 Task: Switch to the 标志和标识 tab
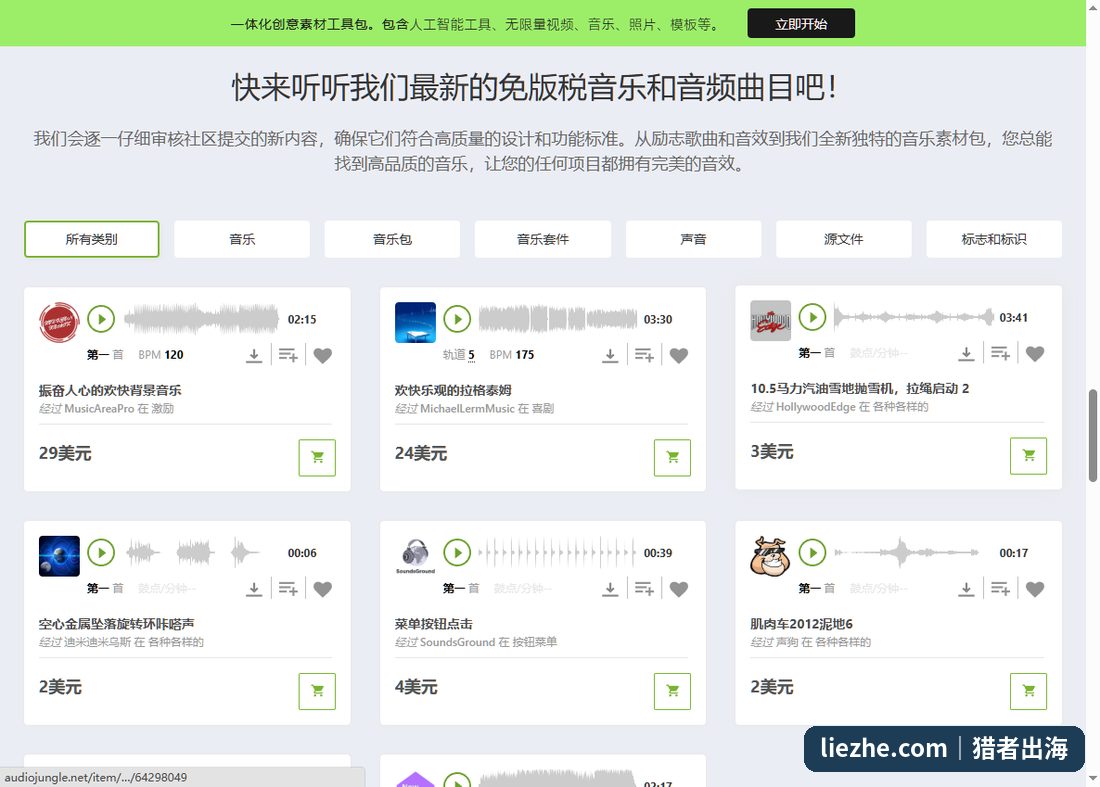[994, 239]
